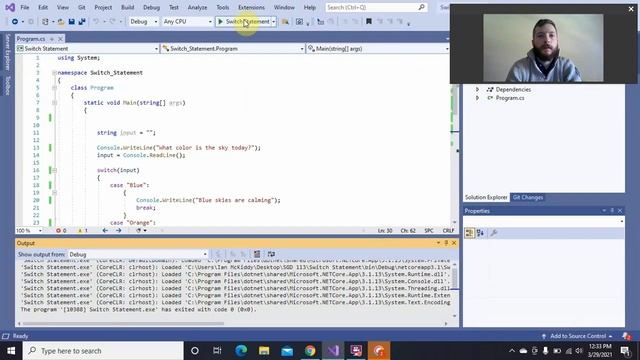Switch to the Git Changes tab
The image size is (640, 360).
click(x=528, y=197)
